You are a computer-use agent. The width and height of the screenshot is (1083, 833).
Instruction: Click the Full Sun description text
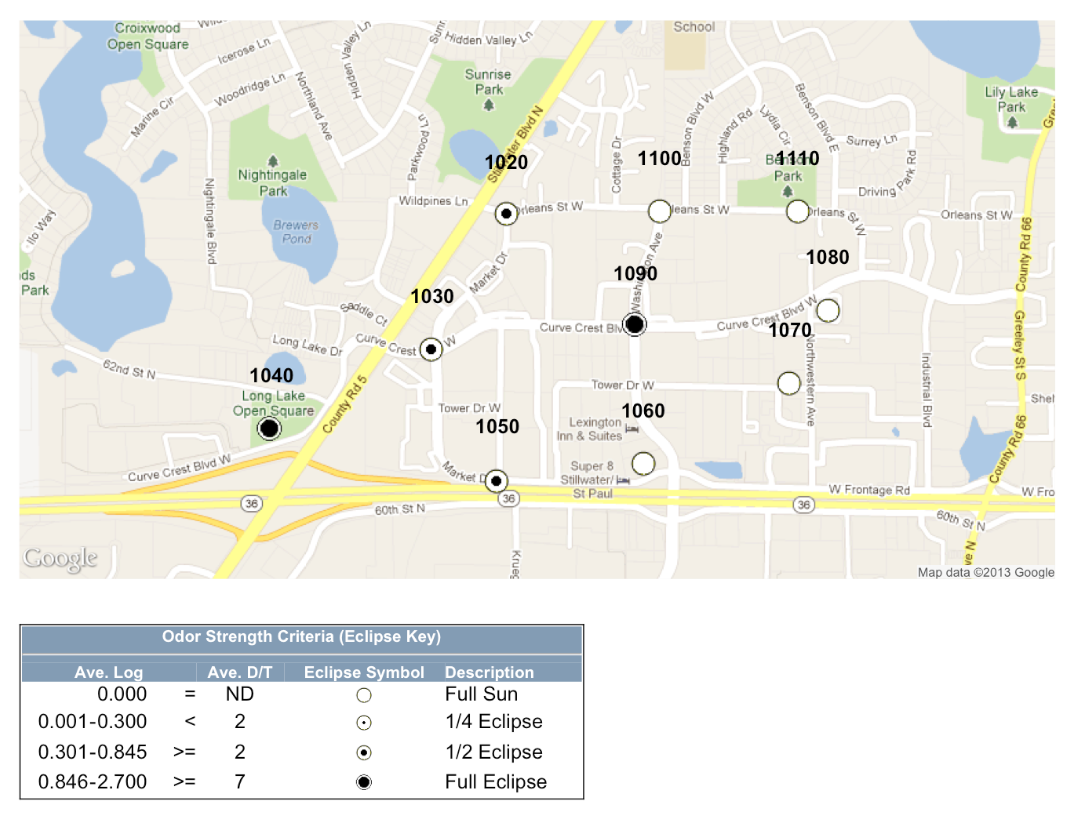point(481,694)
